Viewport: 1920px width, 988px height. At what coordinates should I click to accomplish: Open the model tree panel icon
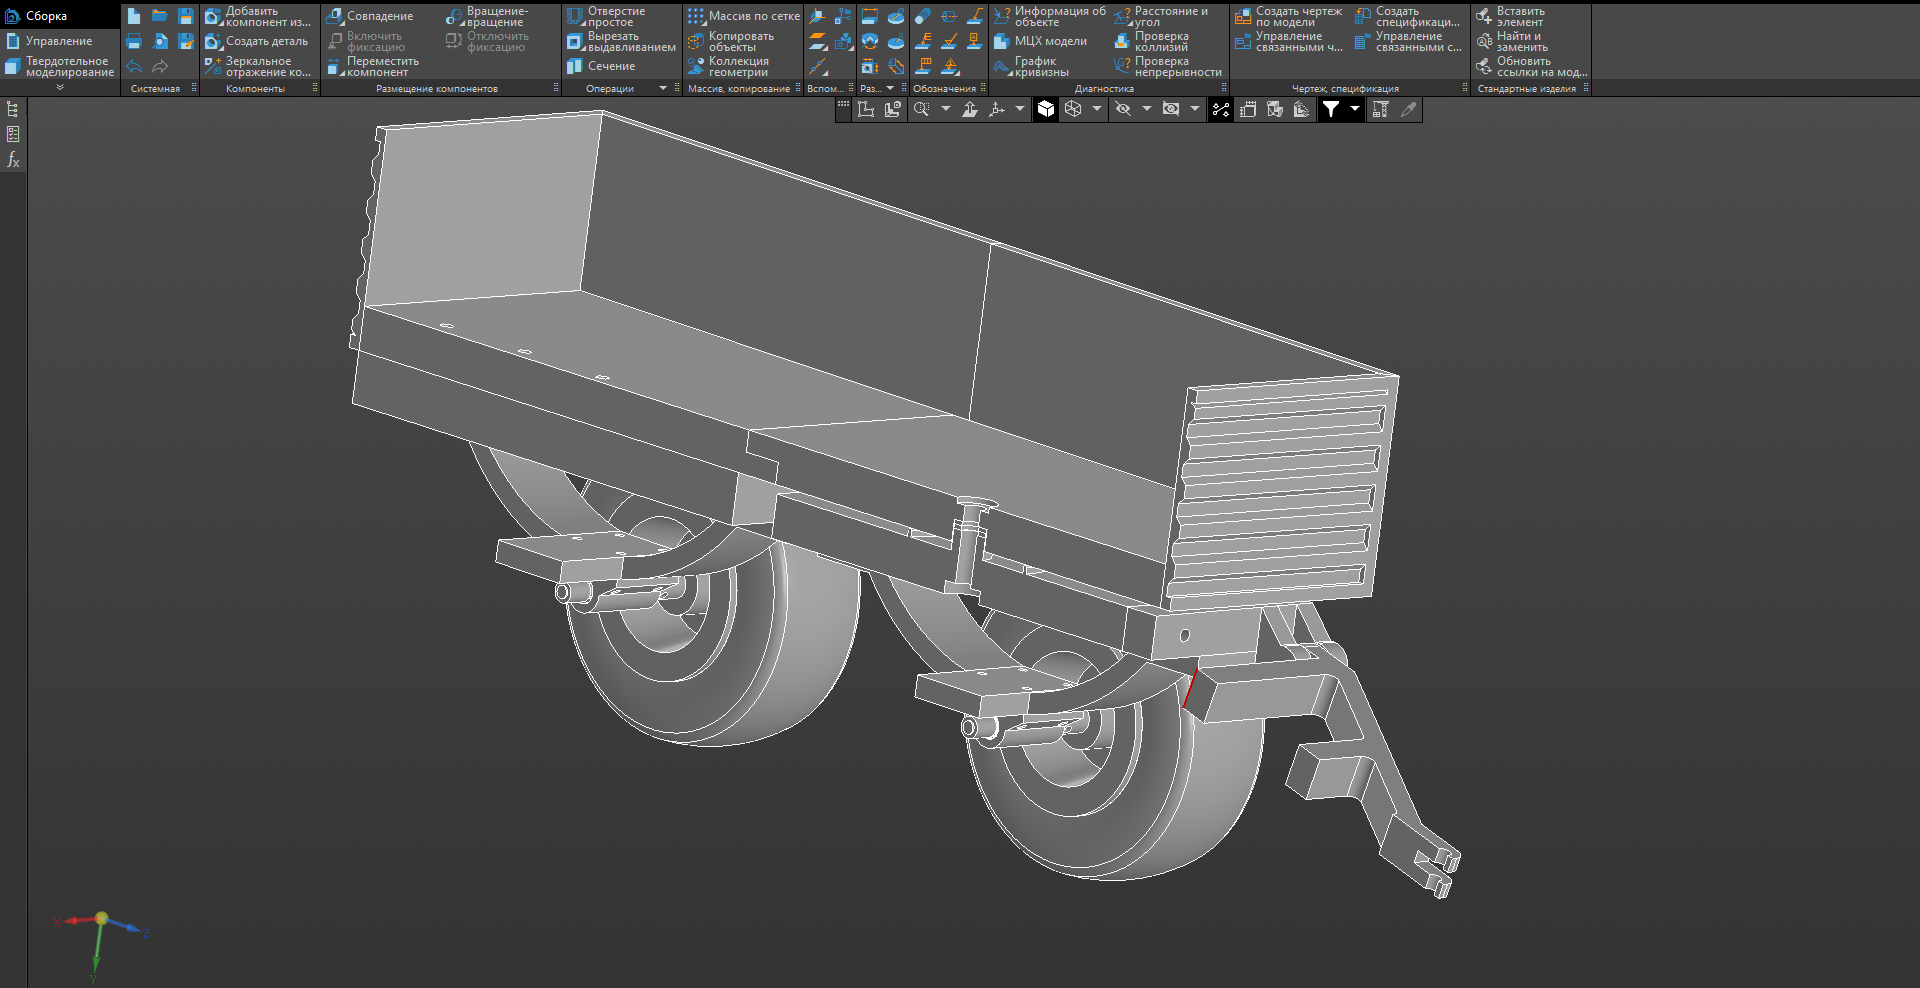13,109
